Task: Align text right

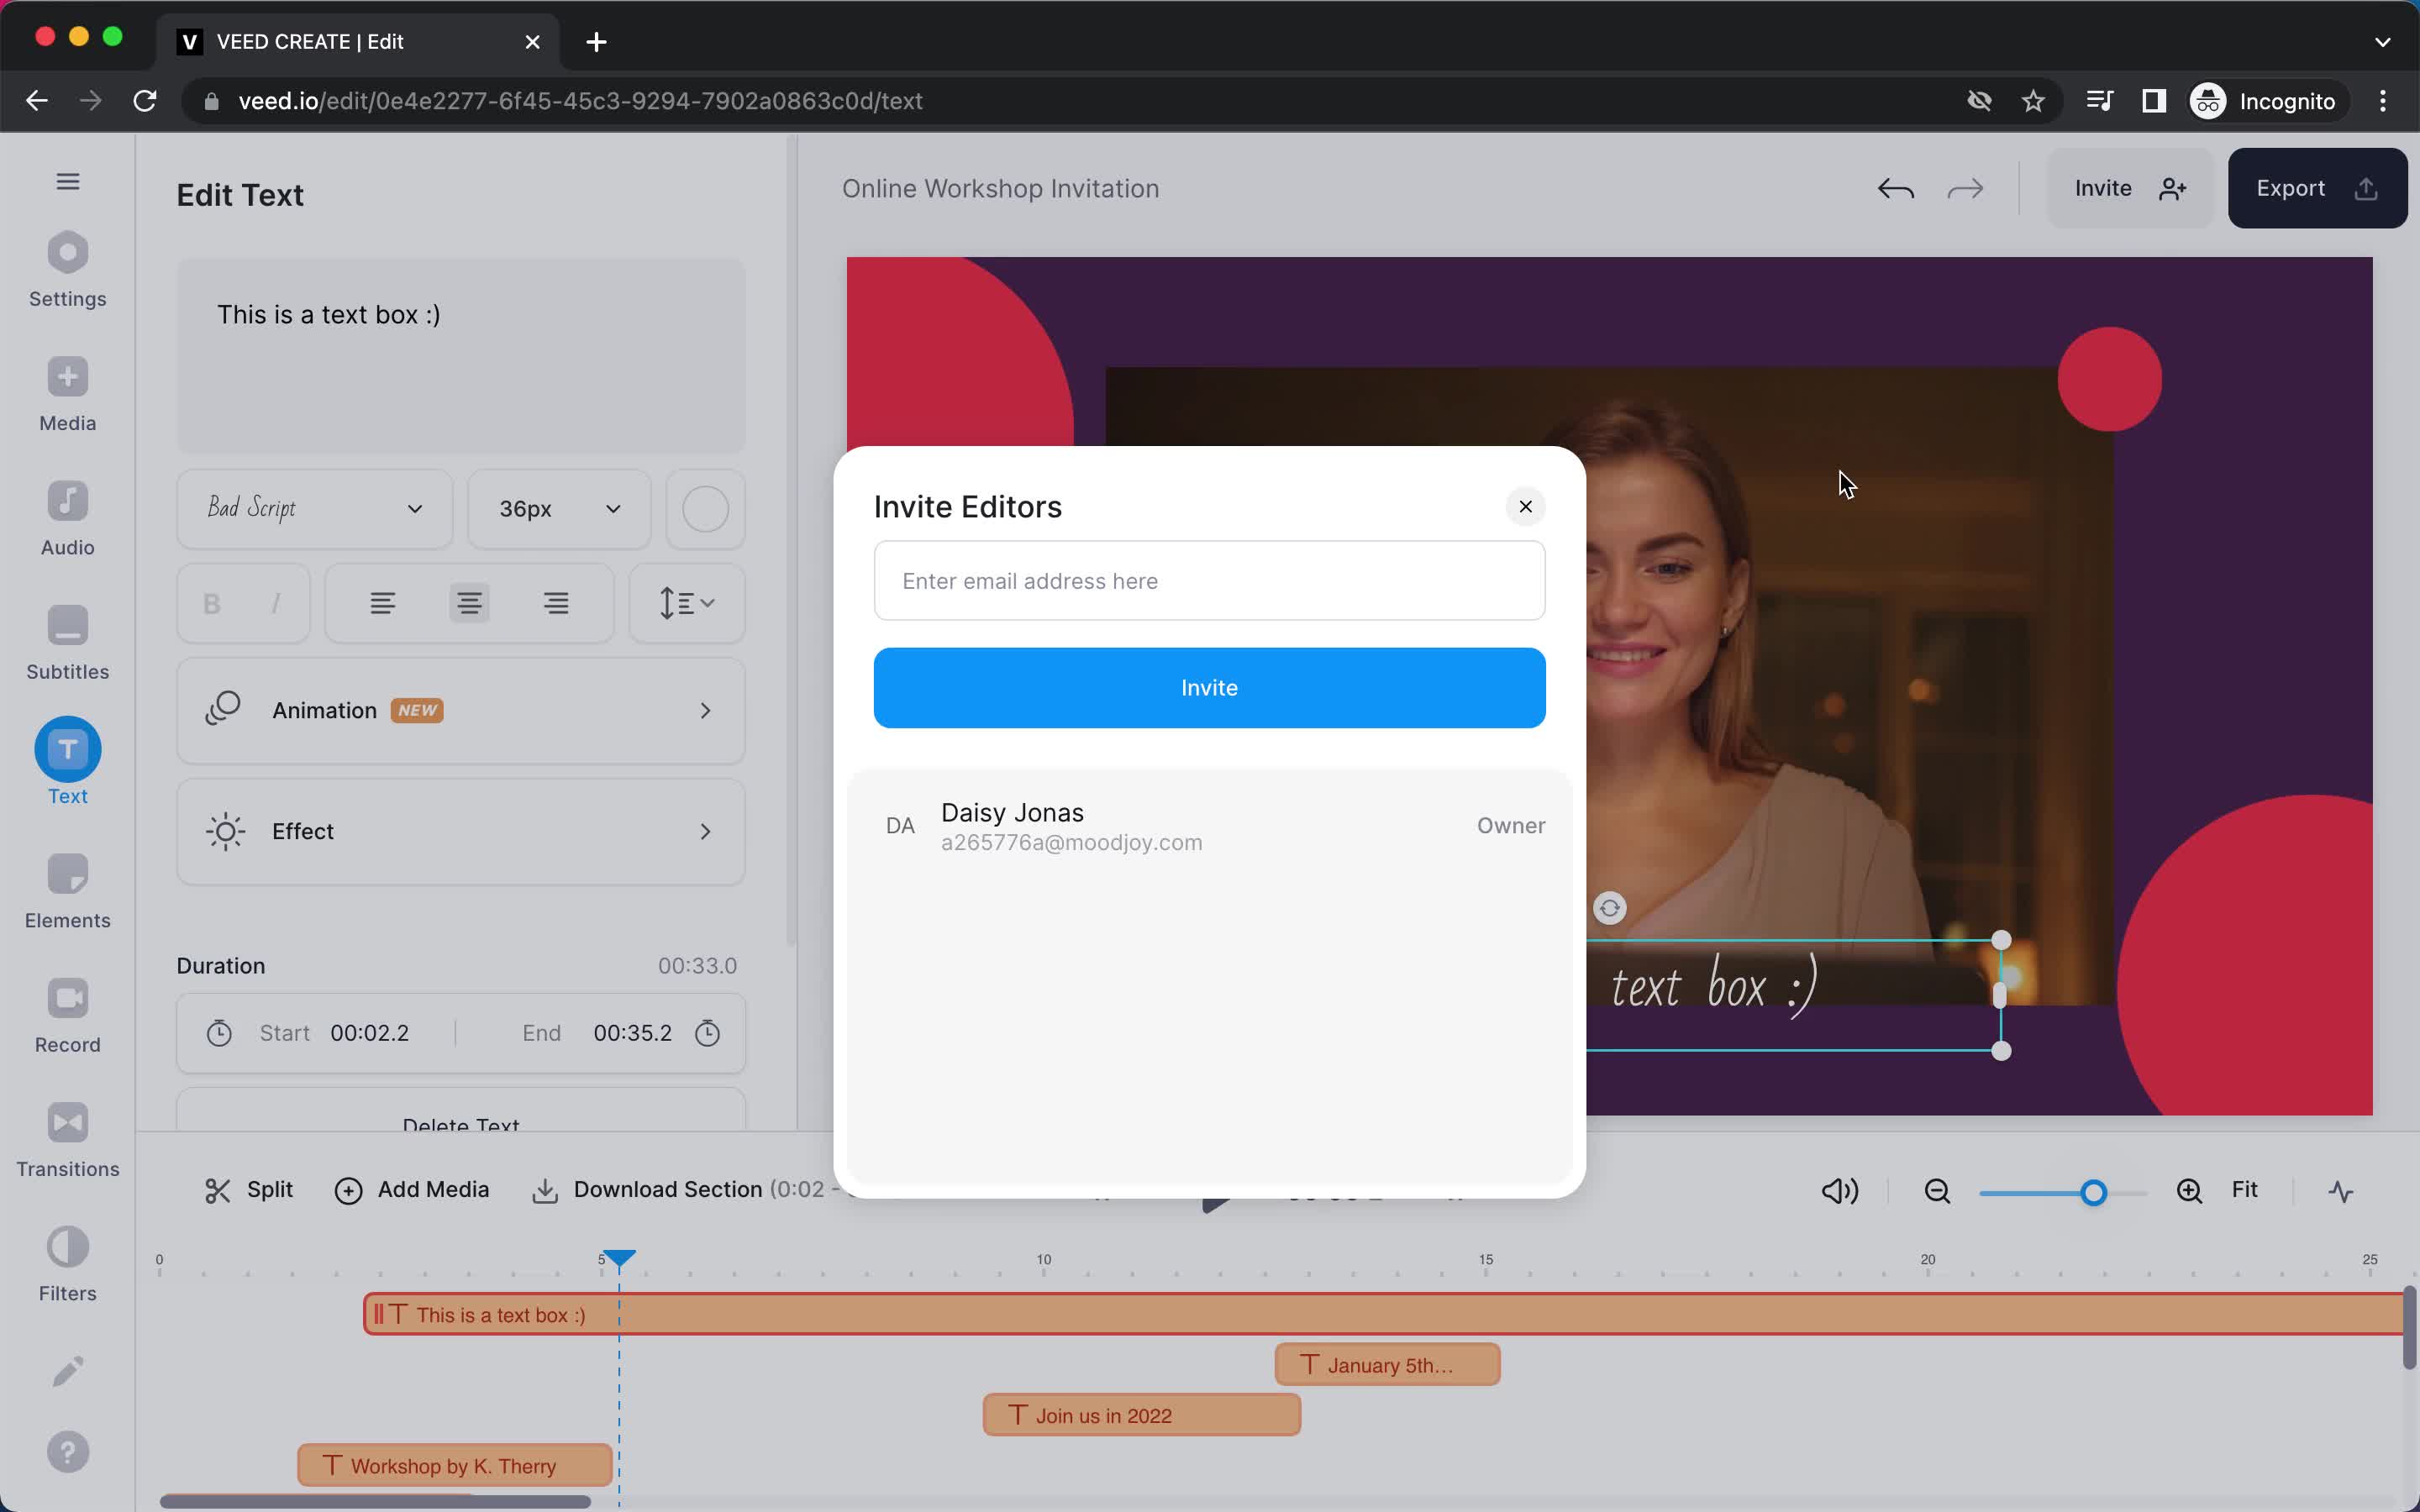Action: 556,603
